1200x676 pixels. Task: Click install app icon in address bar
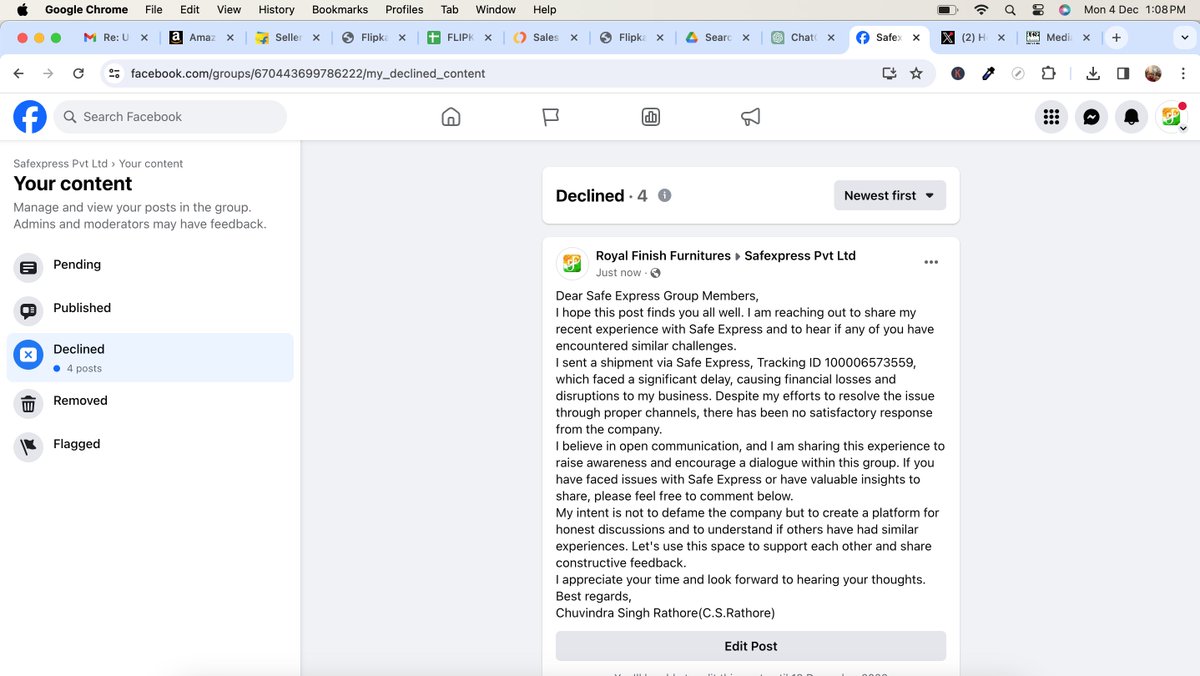(889, 73)
